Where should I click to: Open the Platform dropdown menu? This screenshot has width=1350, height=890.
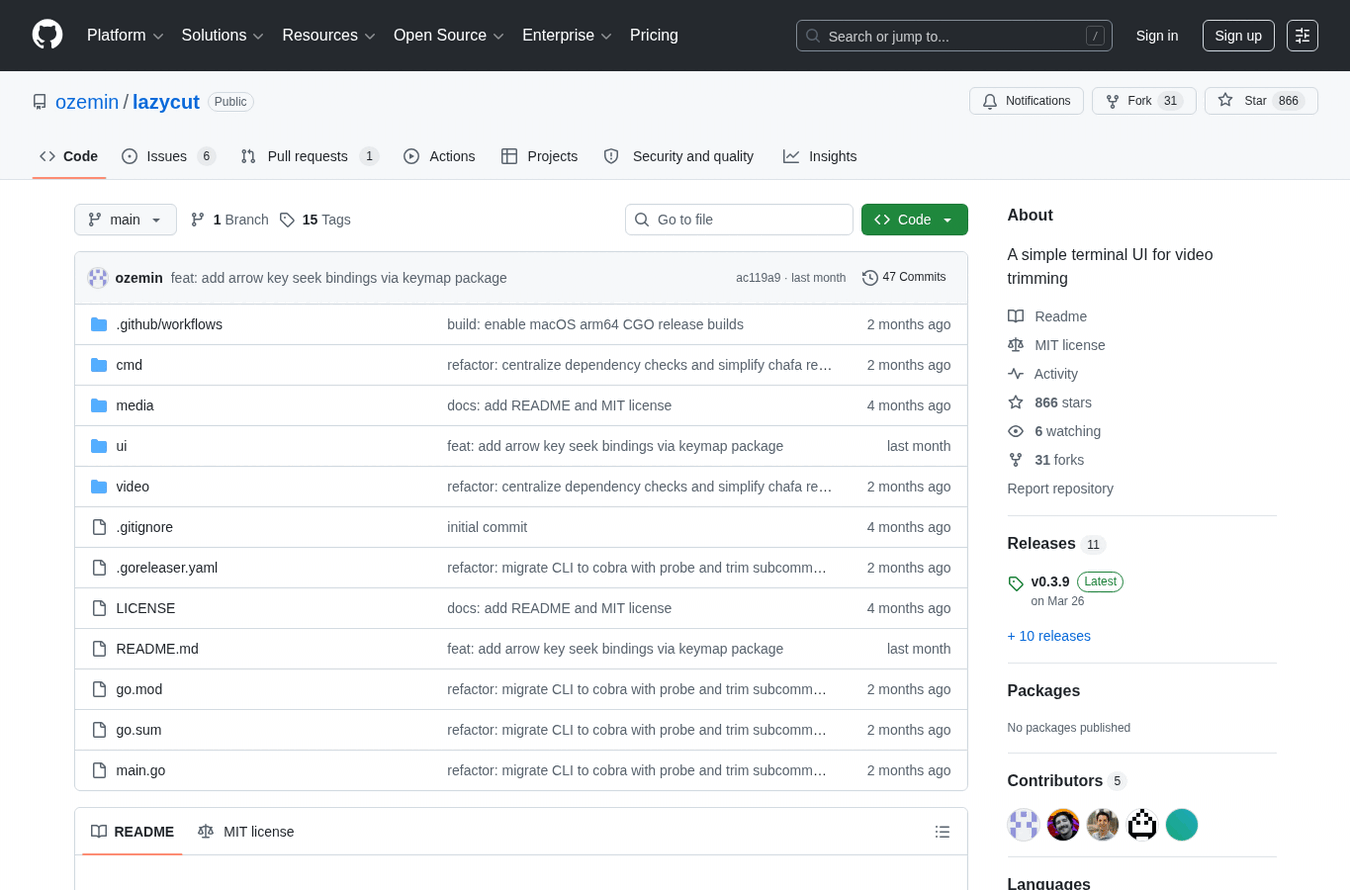click(x=125, y=36)
